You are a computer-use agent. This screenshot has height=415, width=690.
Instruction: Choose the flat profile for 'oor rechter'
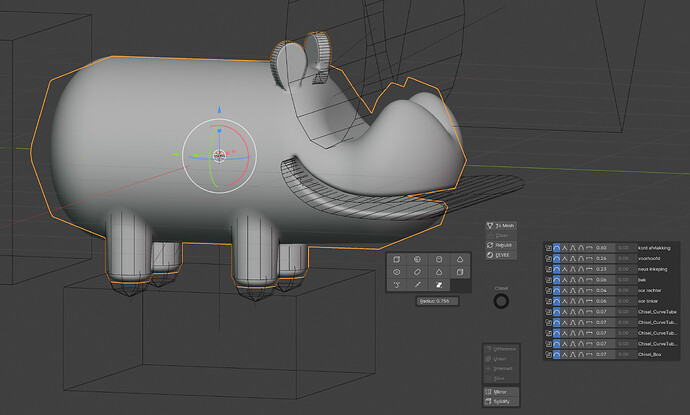click(589, 290)
